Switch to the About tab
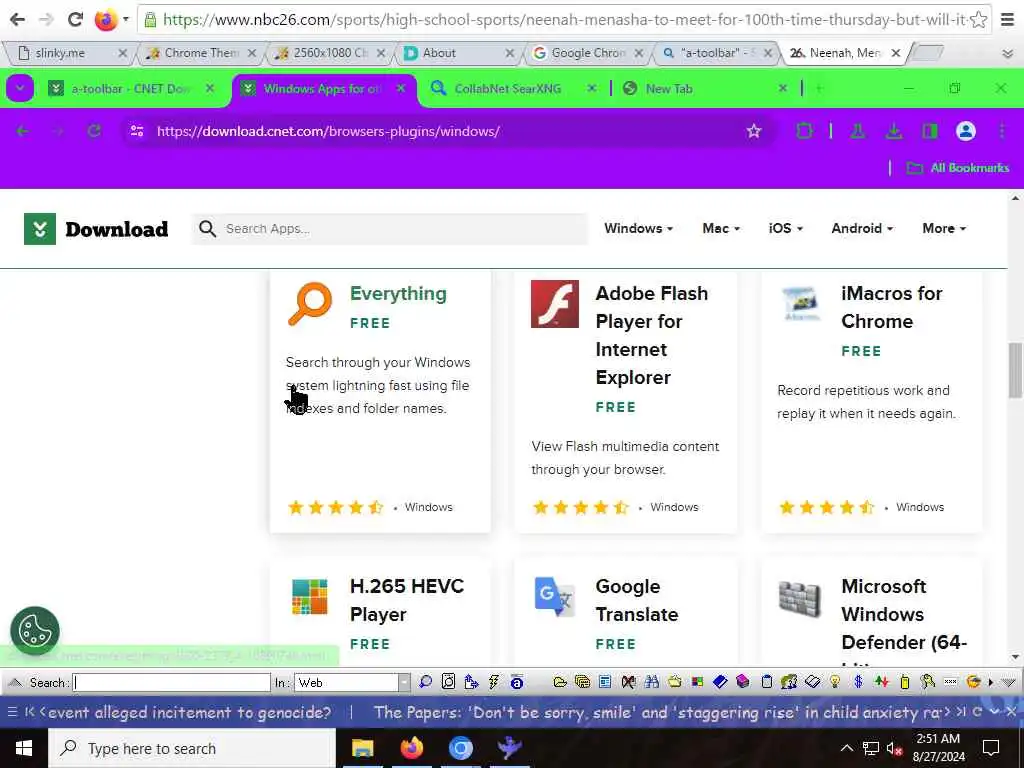Screen dimensions: 1024x768 point(459,53)
